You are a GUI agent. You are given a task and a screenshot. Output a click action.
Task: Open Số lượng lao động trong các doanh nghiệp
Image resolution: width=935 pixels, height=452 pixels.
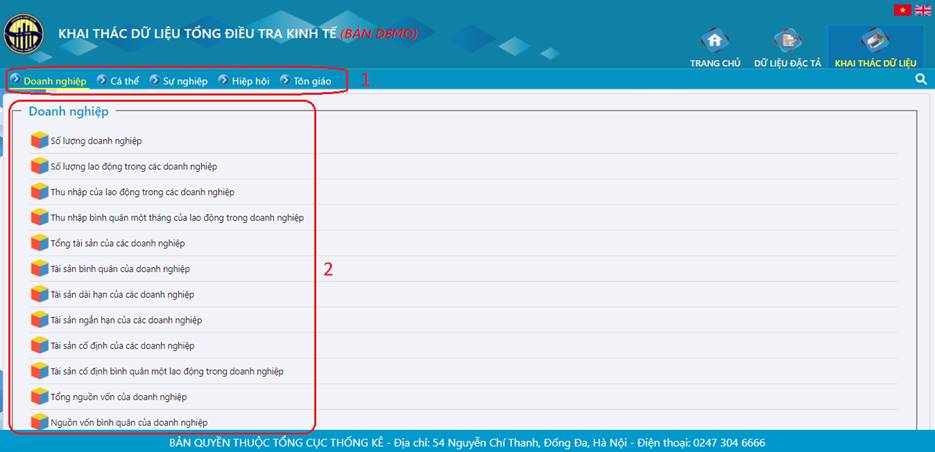click(133, 167)
